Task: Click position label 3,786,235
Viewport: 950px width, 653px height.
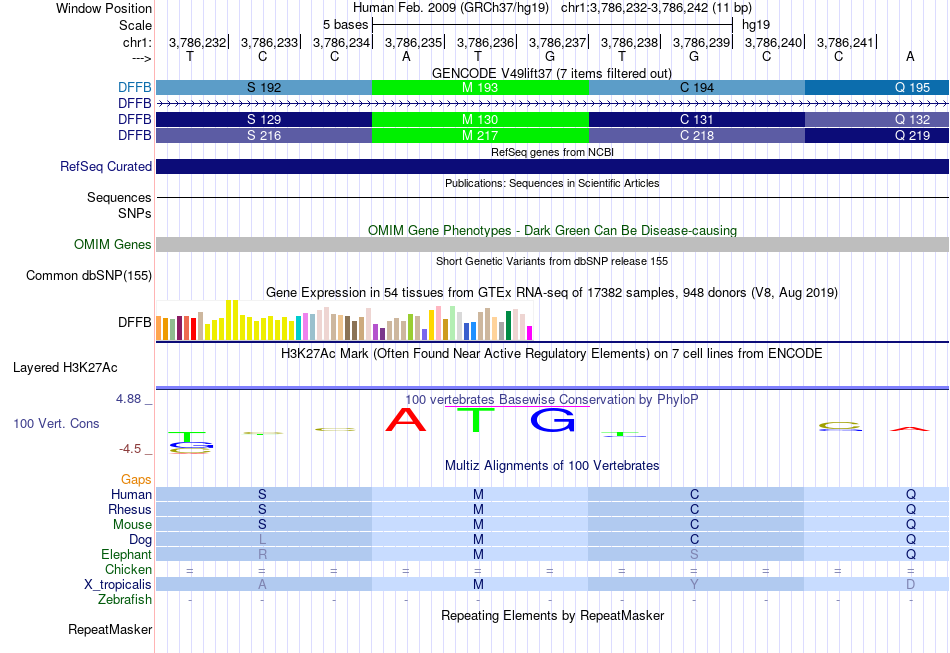Action: tap(413, 42)
